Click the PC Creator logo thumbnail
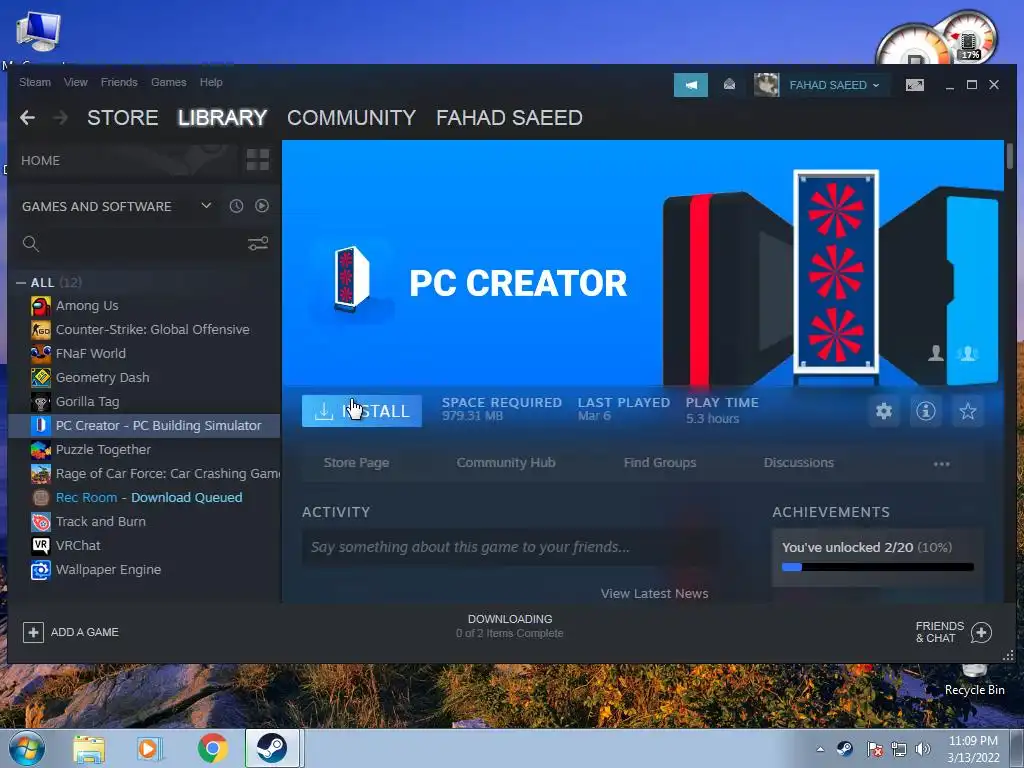 pyautogui.click(x=351, y=279)
